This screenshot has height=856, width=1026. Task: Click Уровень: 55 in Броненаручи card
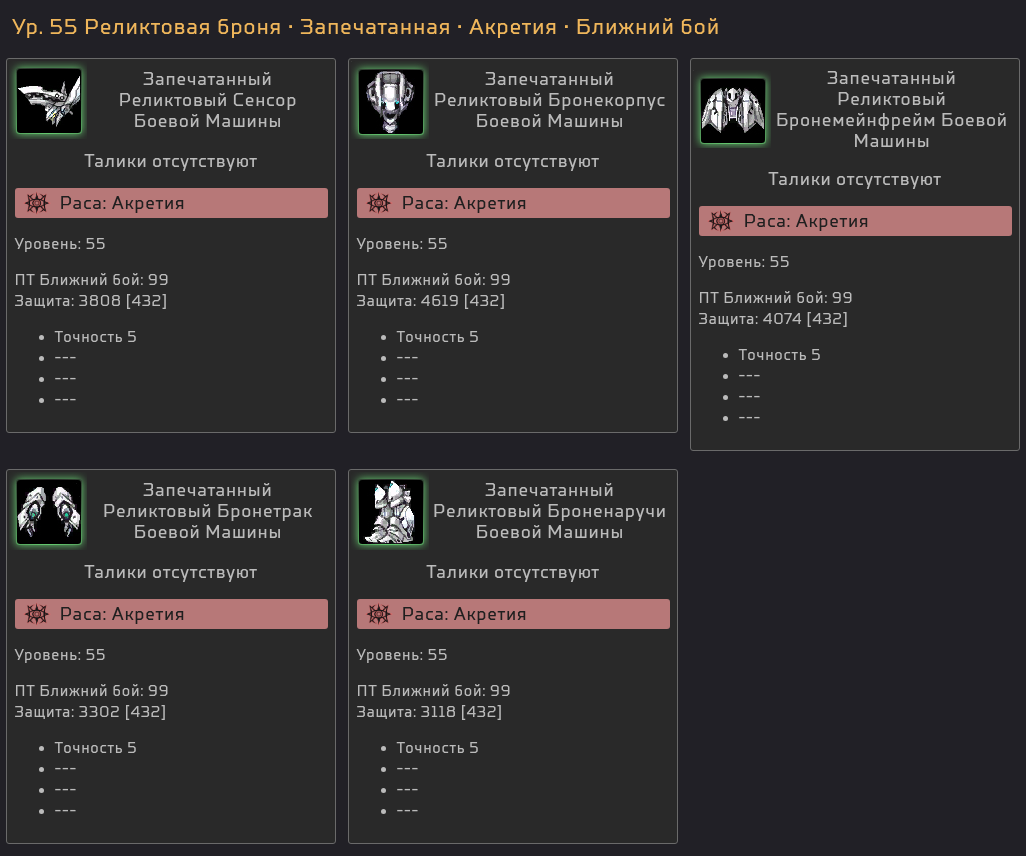coord(402,655)
